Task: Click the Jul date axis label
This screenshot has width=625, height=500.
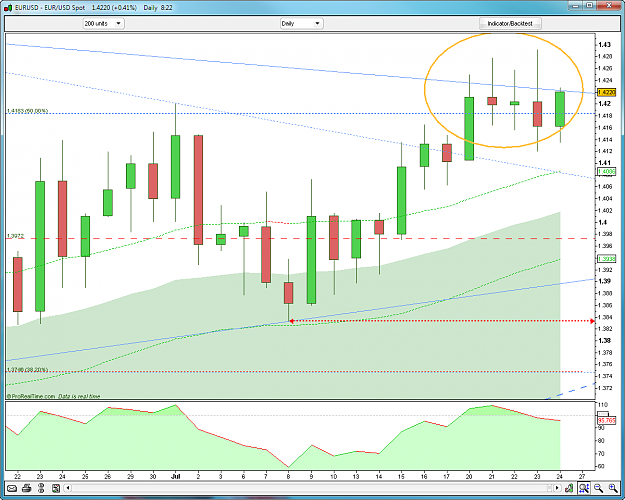Action: pos(175,476)
